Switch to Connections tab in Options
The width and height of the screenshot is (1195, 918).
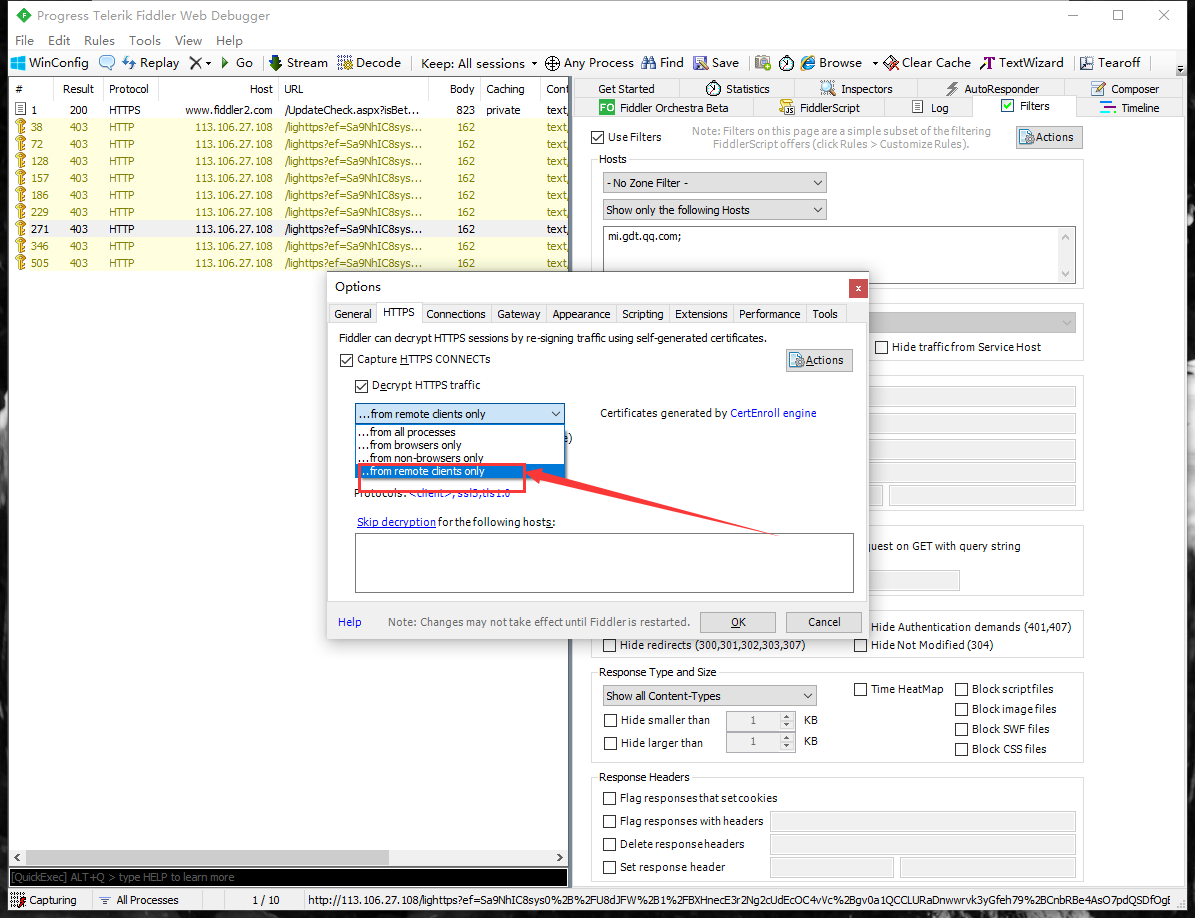[x=456, y=314]
